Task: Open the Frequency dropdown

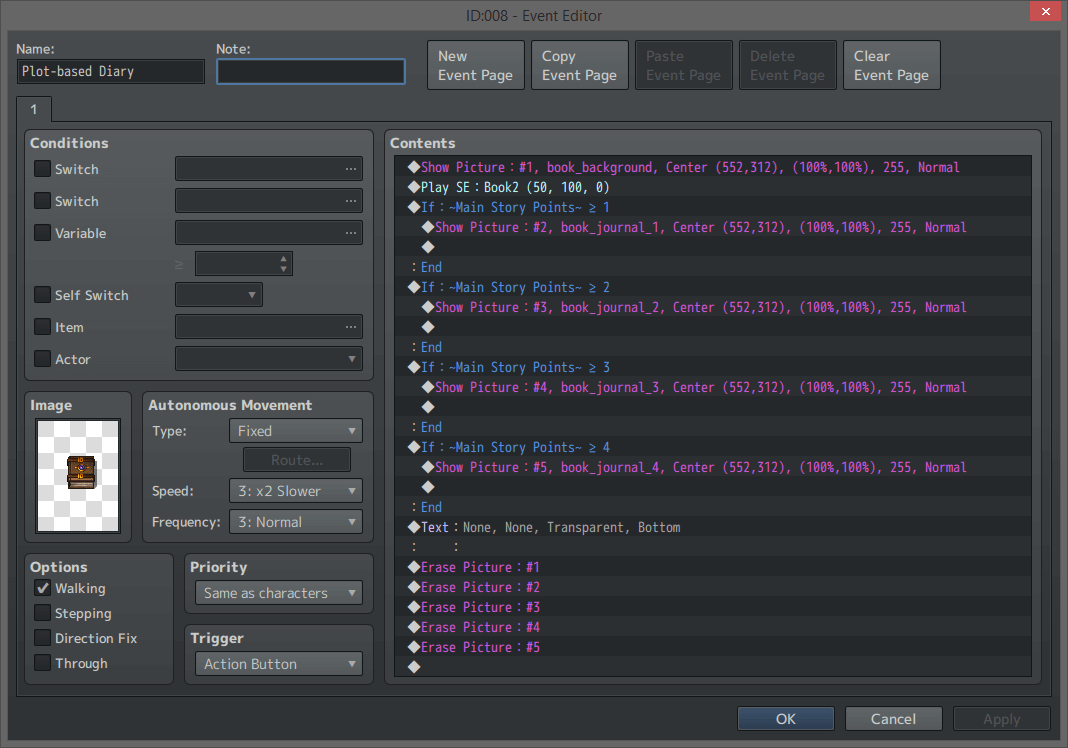Action: [x=295, y=522]
